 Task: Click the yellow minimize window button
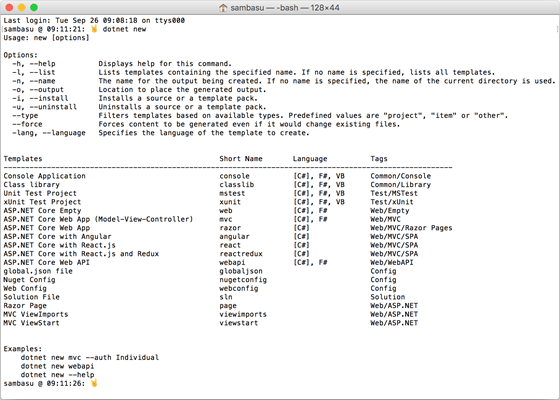(21, 8)
